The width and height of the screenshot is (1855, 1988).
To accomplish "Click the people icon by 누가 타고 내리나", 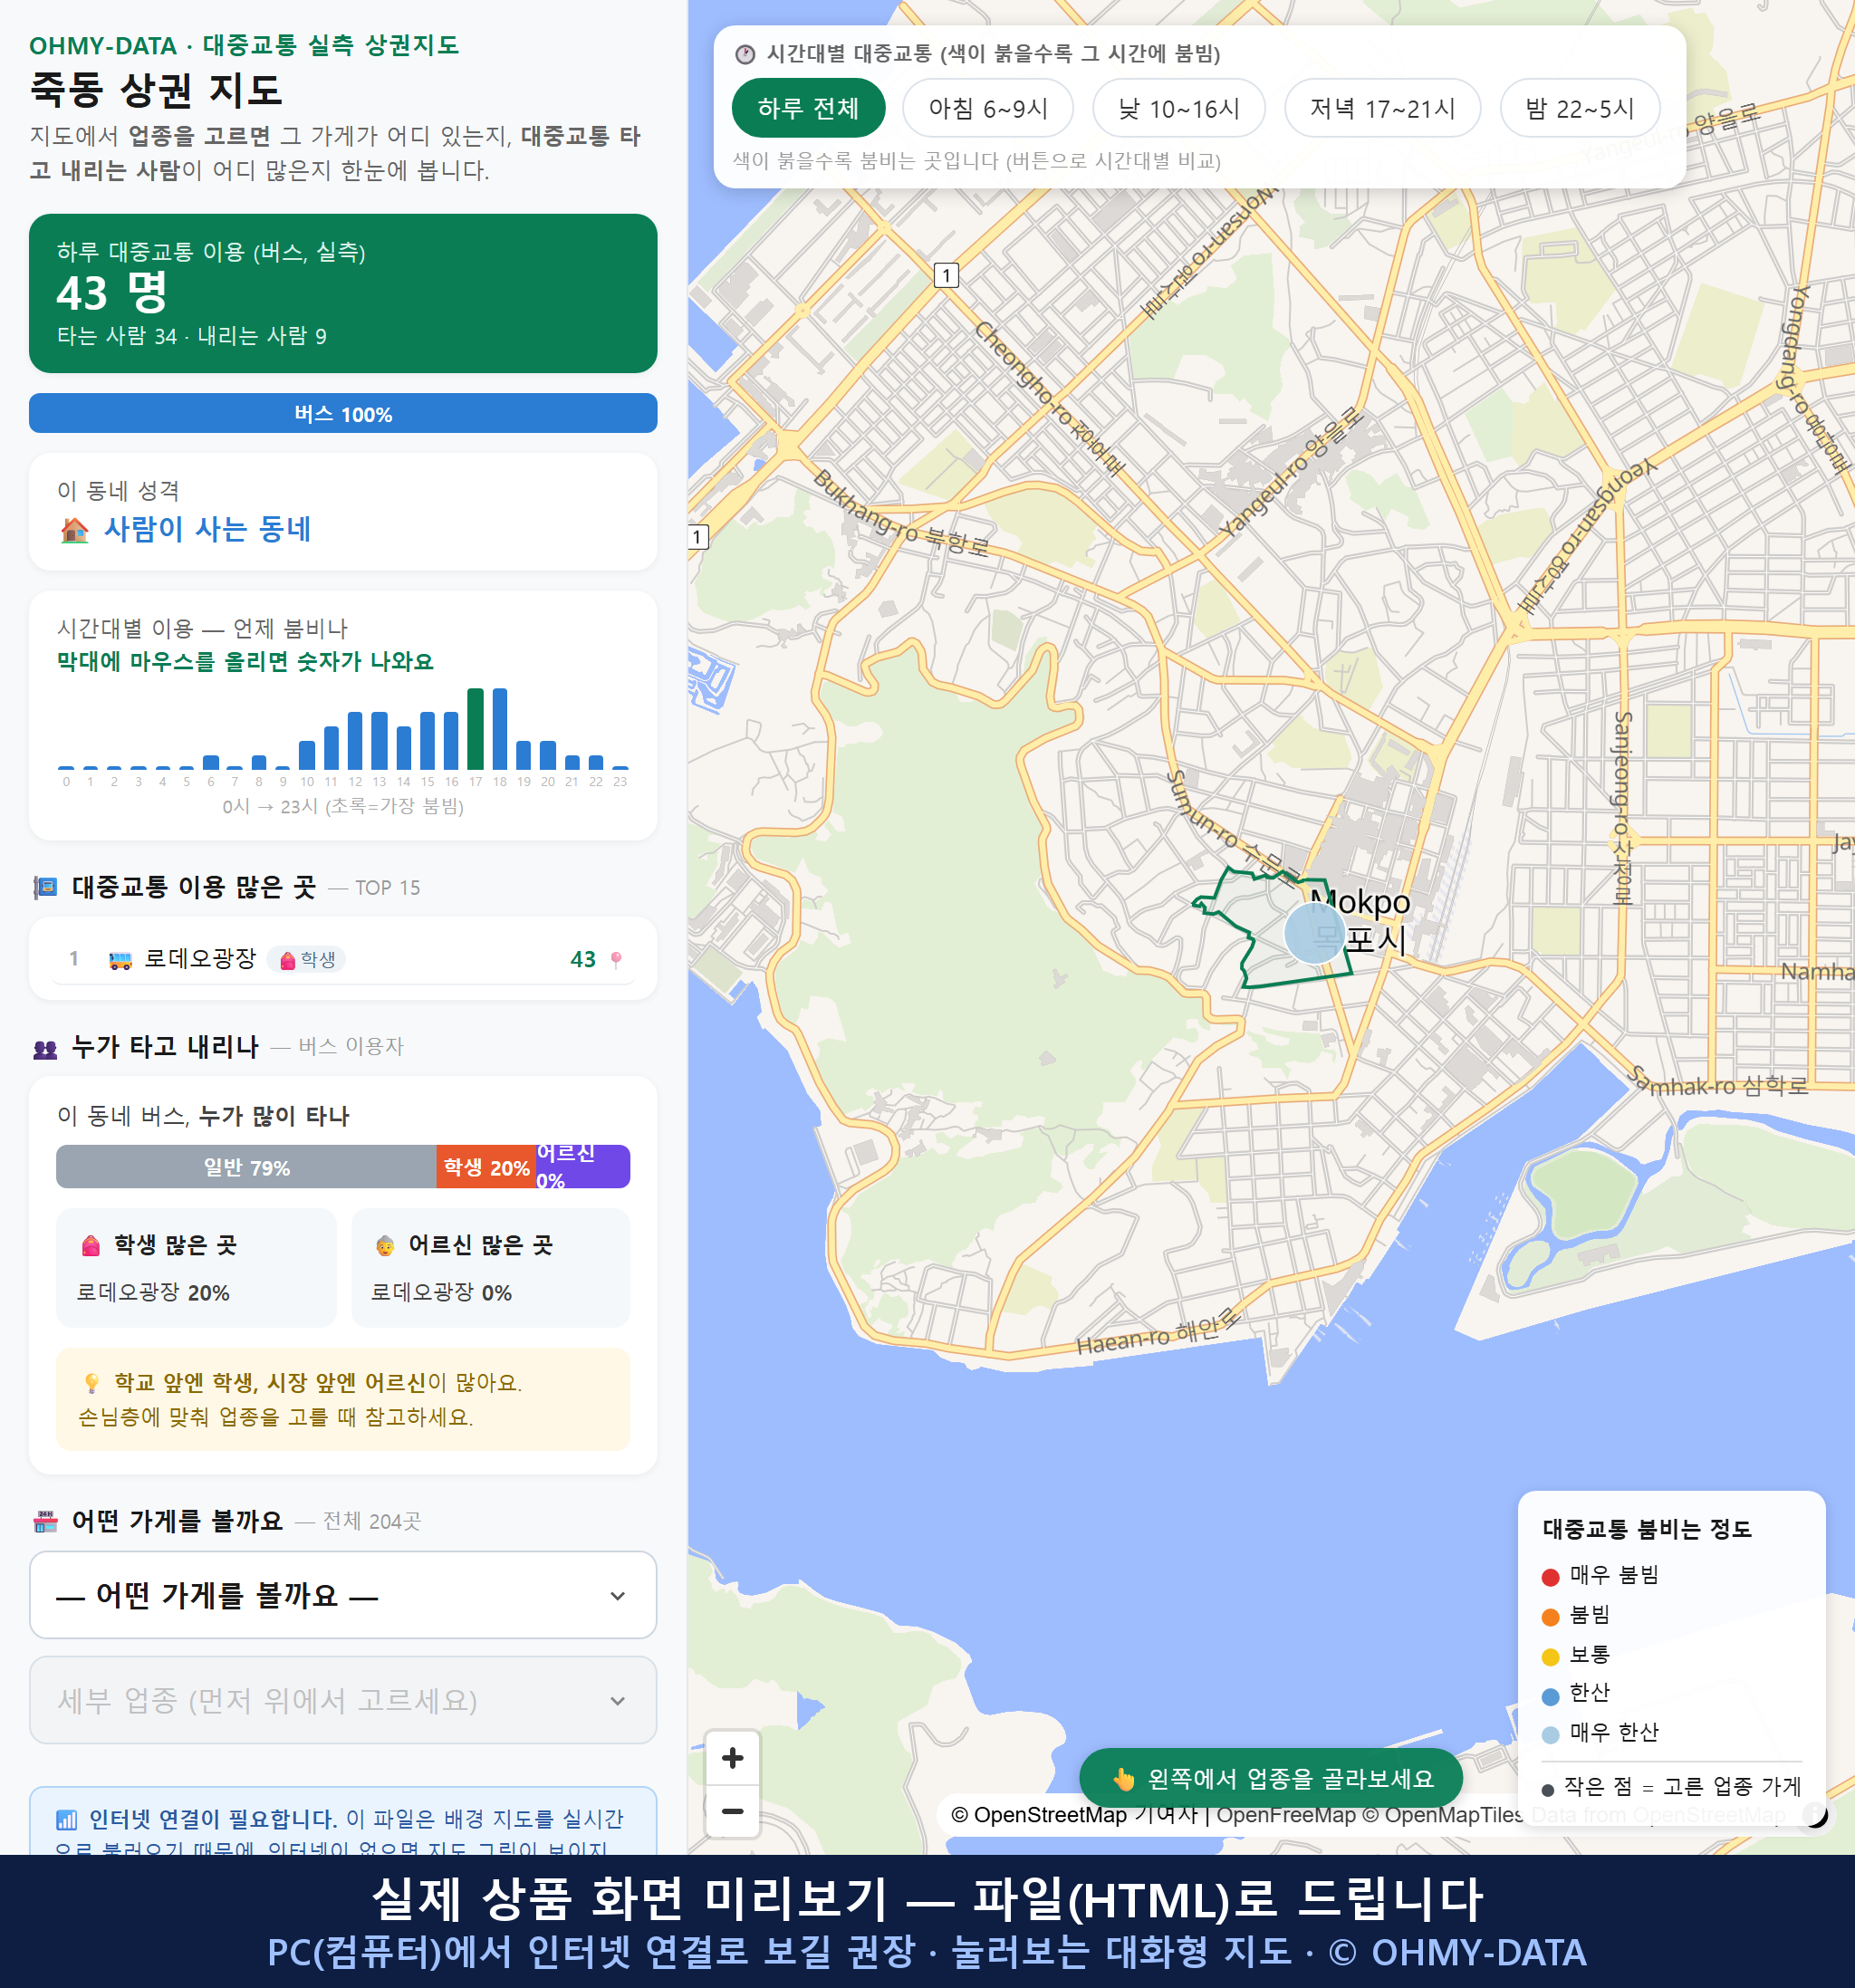I will coord(45,1048).
